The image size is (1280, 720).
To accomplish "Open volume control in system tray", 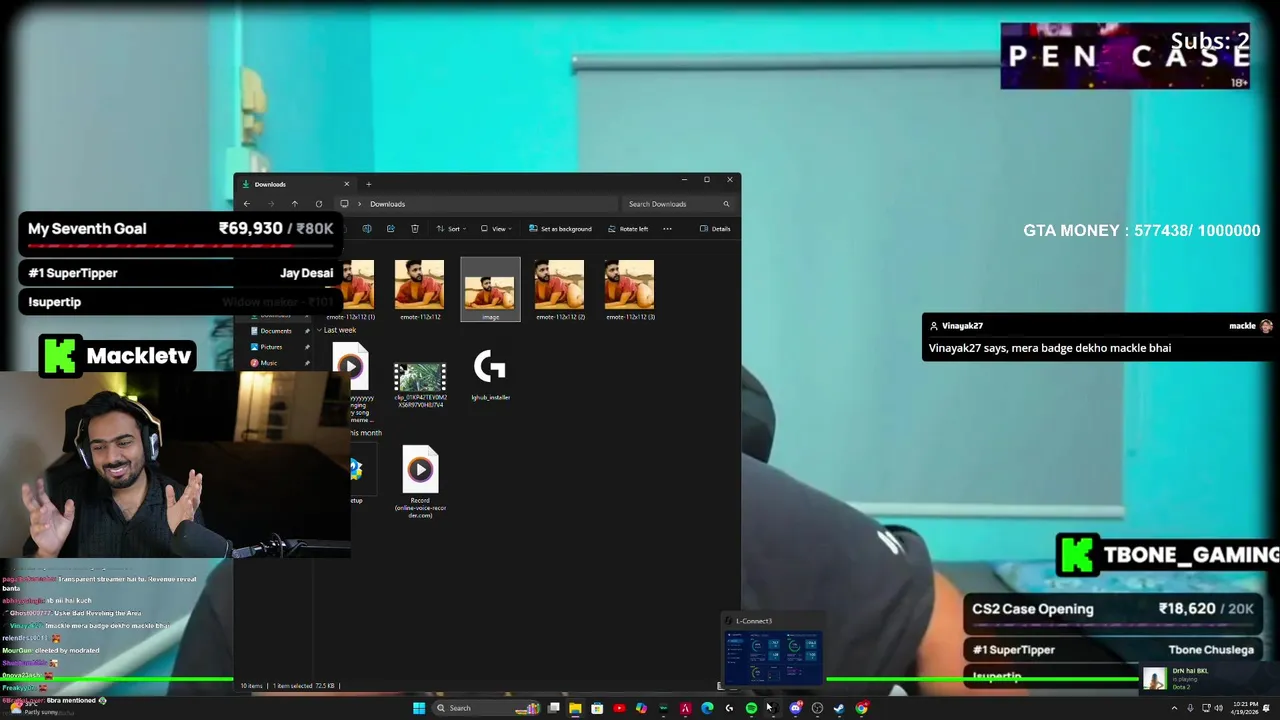I will [1219, 708].
